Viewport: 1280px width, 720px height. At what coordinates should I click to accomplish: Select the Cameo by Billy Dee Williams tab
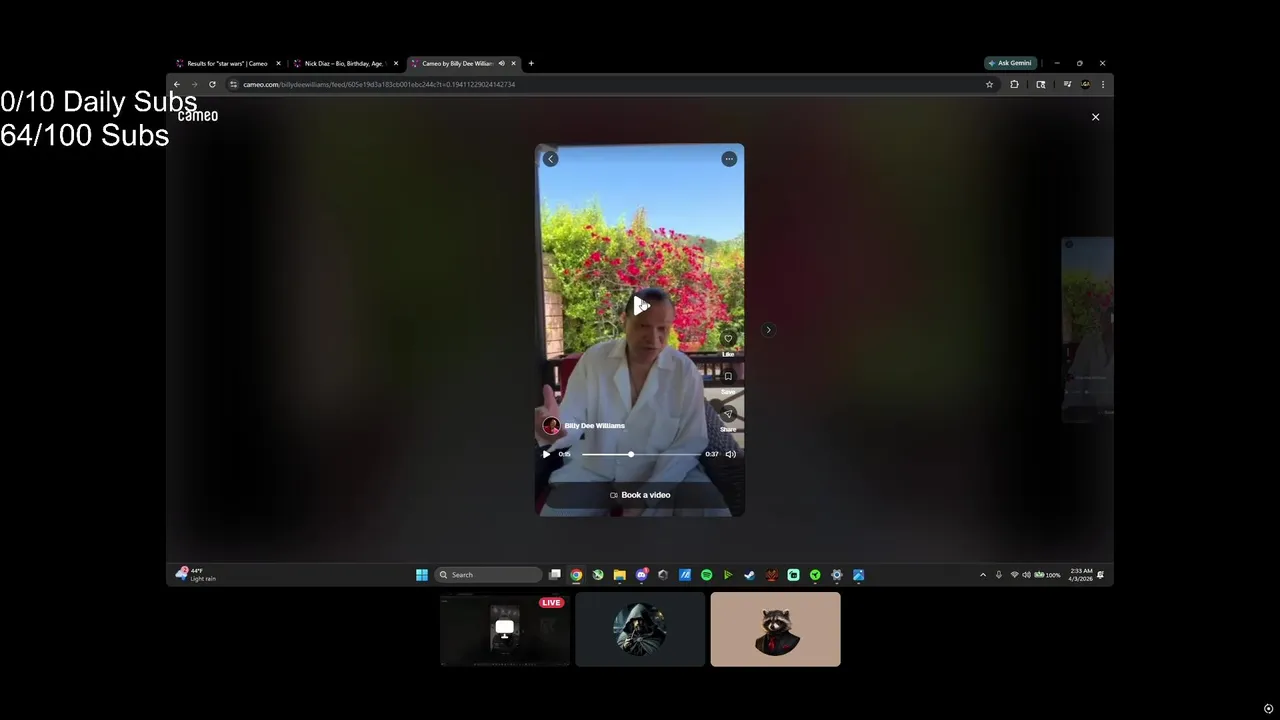click(x=457, y=64)
